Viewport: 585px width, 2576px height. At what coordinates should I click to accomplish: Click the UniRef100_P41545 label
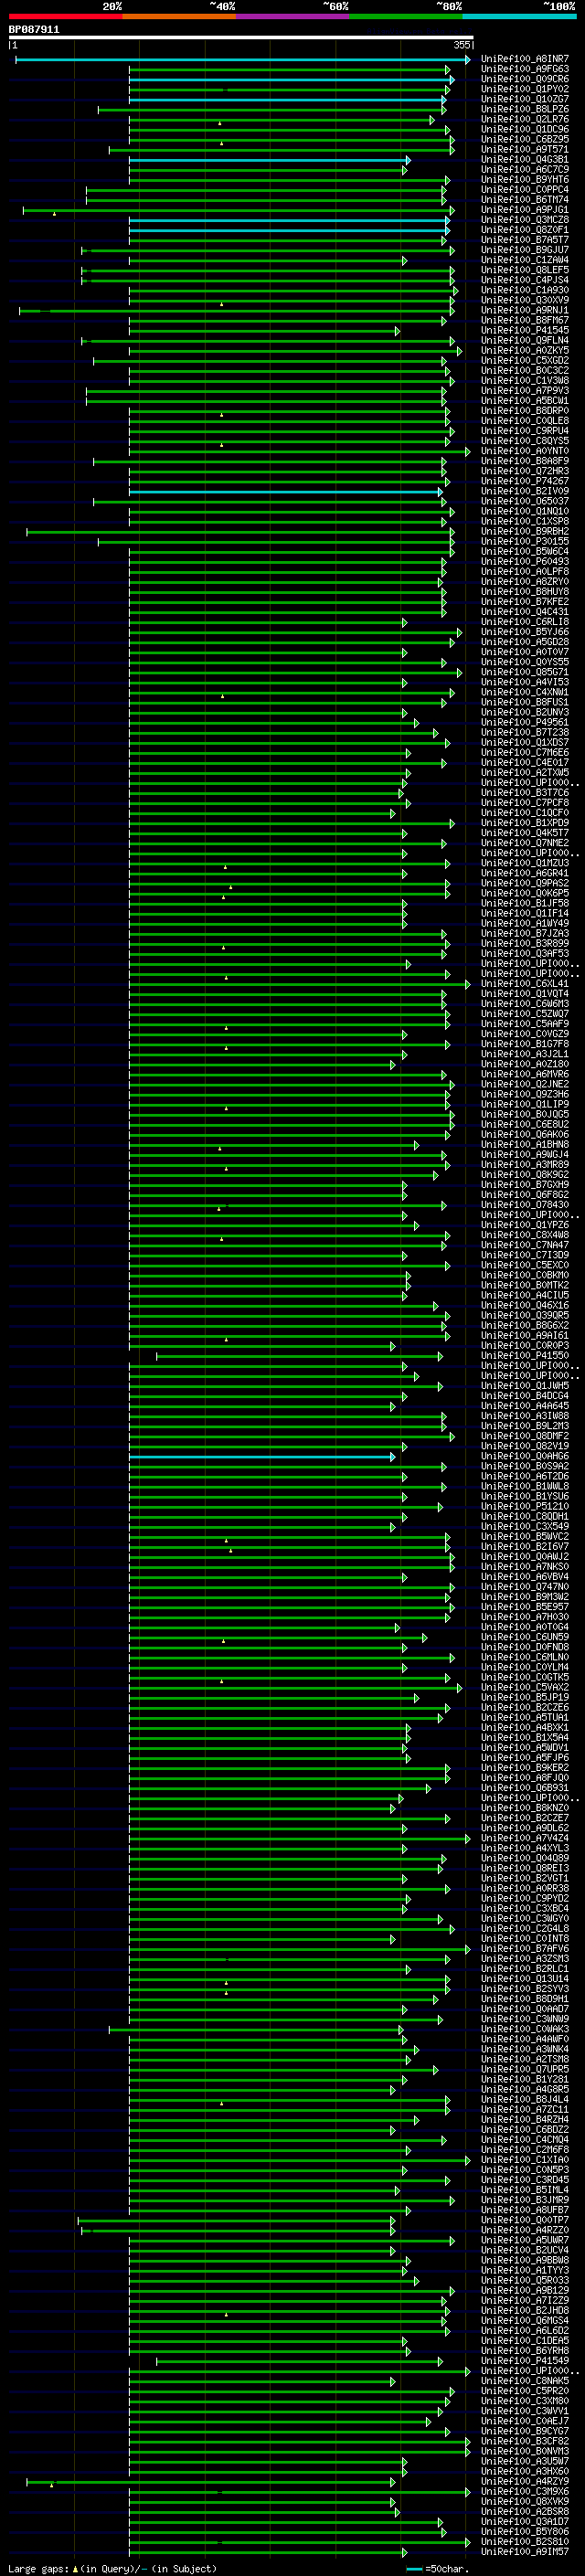point(525,330)
